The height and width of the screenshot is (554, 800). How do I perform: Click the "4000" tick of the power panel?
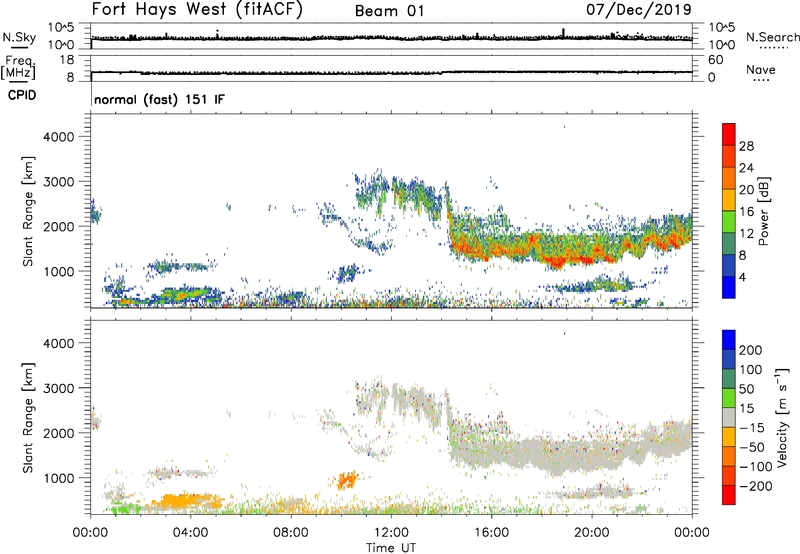(x=59, y=137)
